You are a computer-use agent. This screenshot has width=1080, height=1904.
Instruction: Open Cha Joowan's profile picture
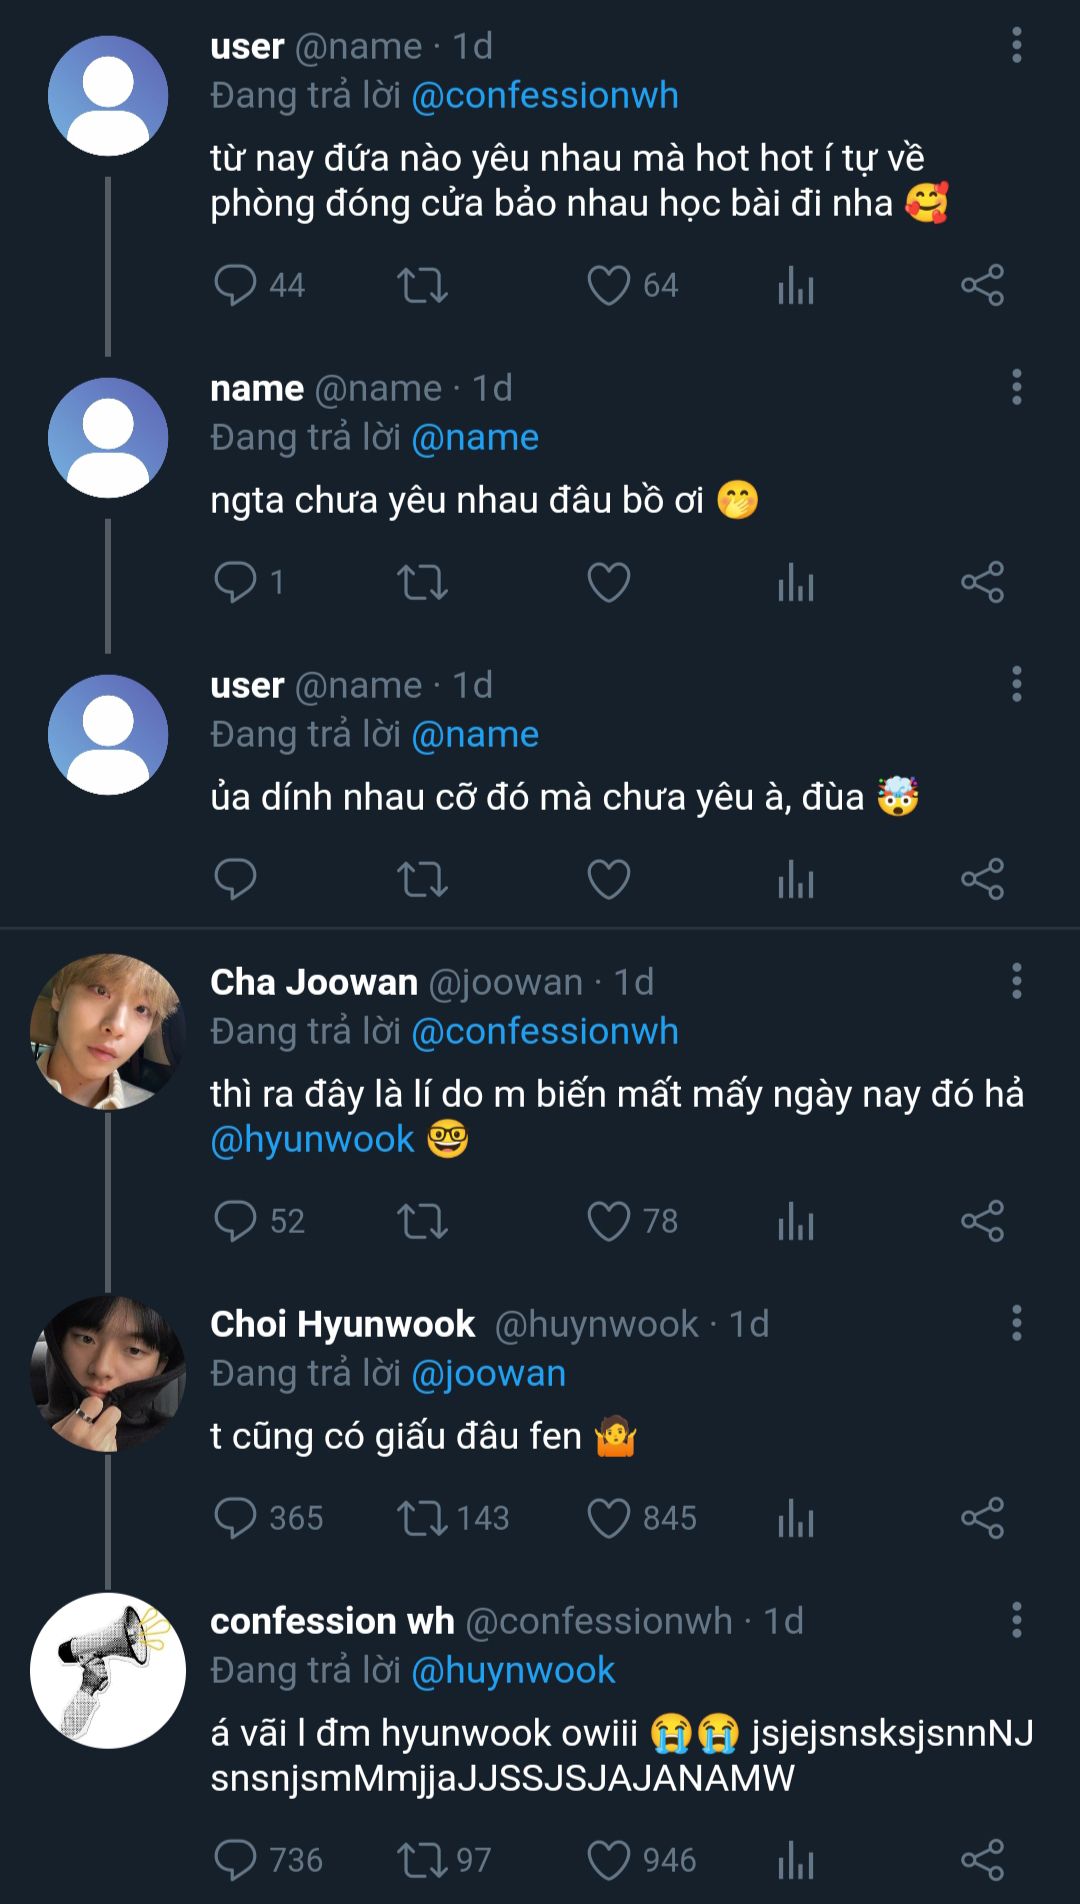point(108,1031)
